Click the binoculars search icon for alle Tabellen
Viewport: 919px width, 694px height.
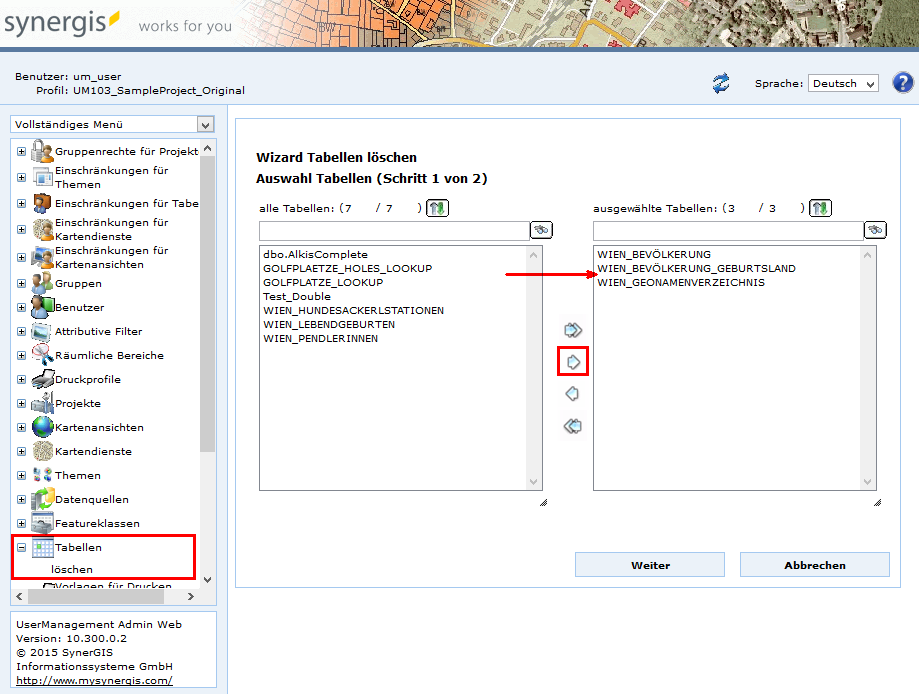point(541,230)
